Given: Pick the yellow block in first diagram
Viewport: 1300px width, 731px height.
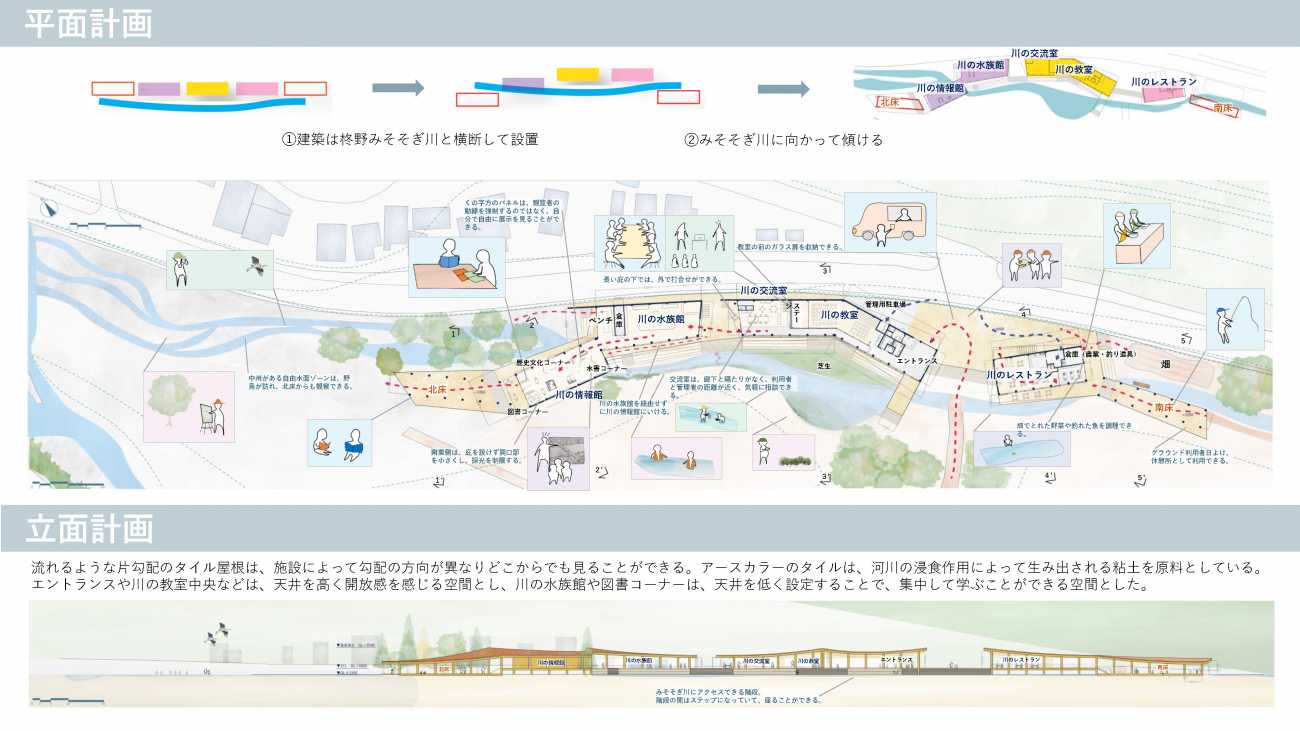Looking at the screenshot, I should pos(207,89).
